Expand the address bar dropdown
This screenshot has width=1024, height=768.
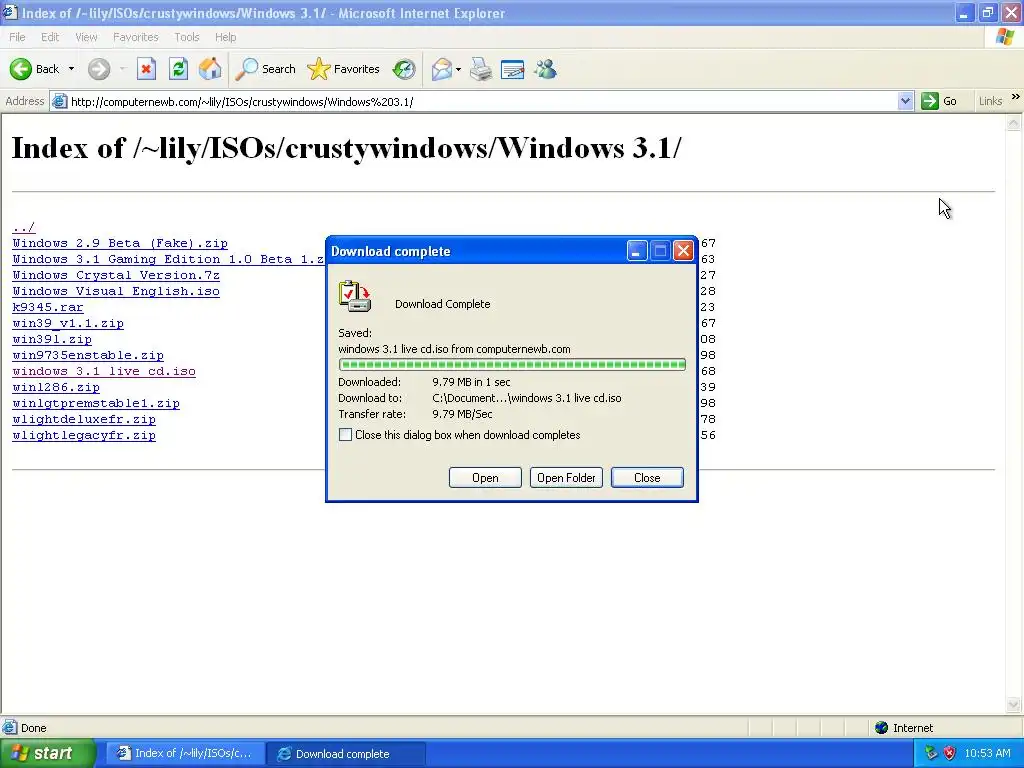point(905,101)
